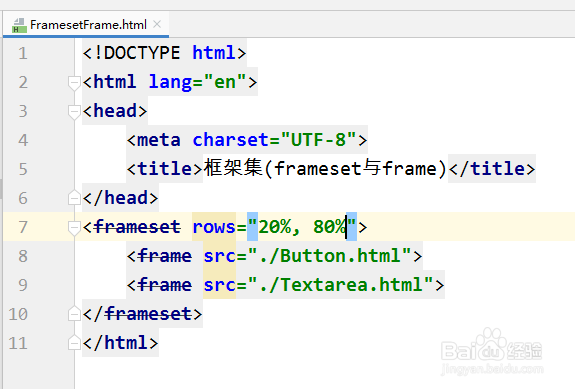The image size is (575, 389).
Task: Click line number 7 in gutter
Action: click(x=23, y=227)
